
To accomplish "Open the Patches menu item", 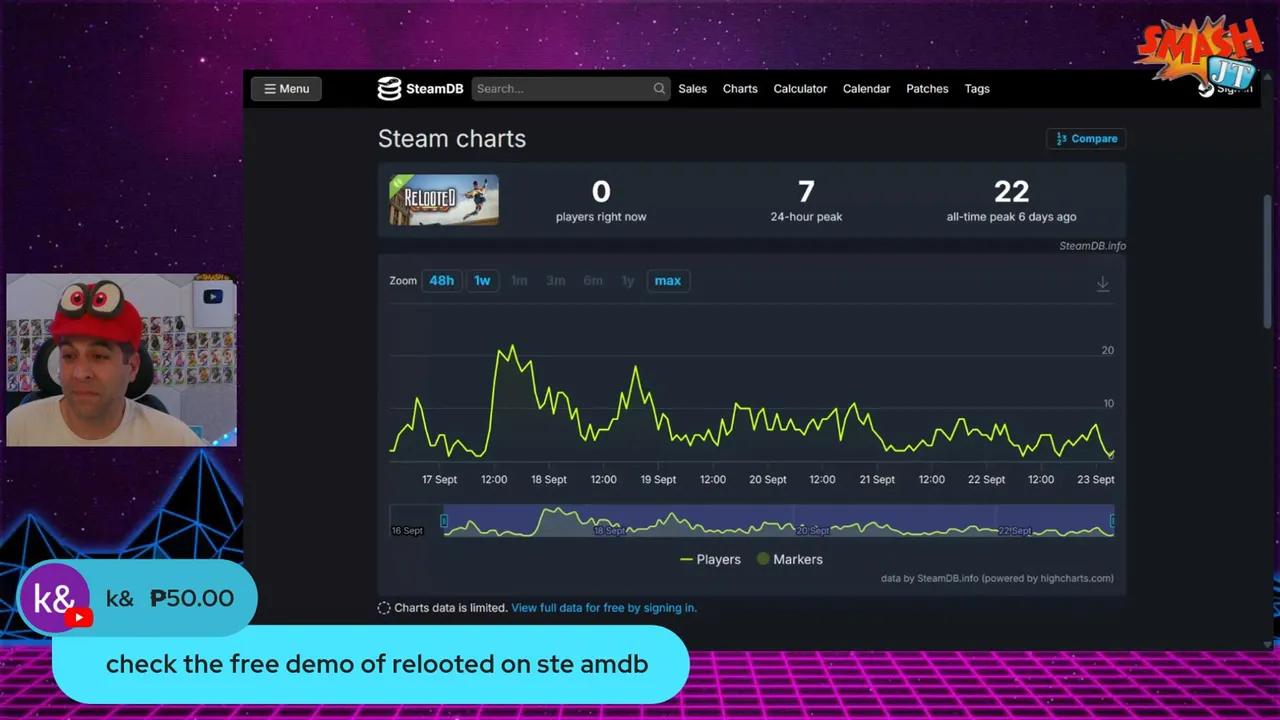I will click(x=927, y=89).
